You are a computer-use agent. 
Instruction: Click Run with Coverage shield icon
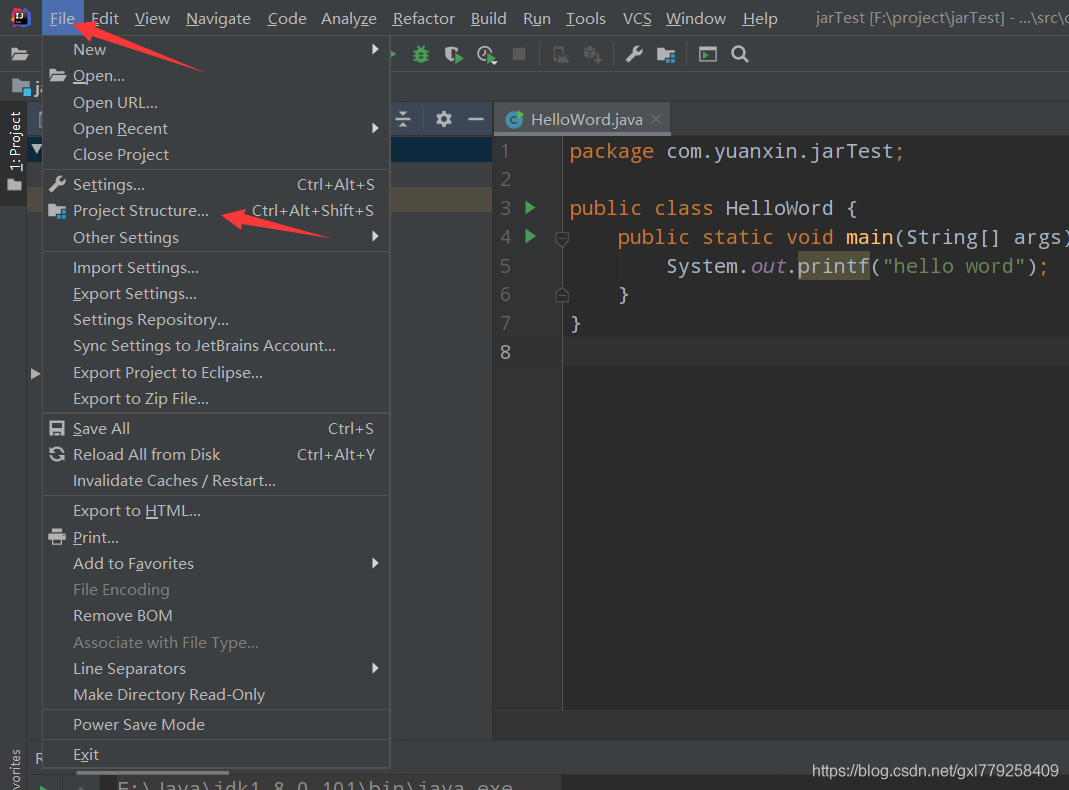(453, 54)
